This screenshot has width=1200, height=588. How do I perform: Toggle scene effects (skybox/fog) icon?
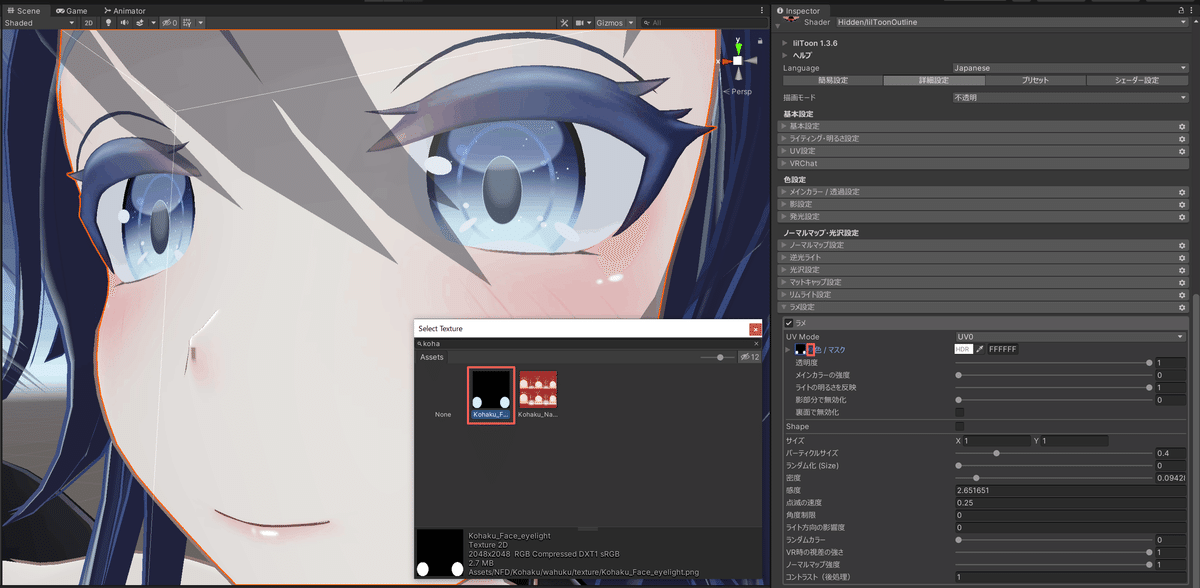point(142,22)
